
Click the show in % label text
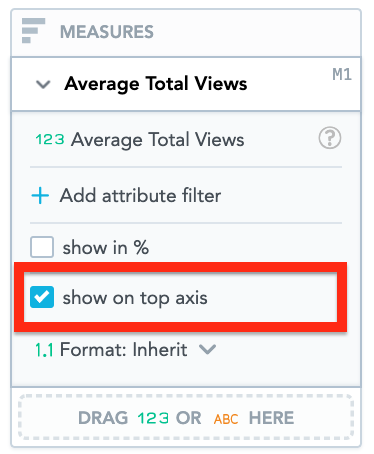106,248
